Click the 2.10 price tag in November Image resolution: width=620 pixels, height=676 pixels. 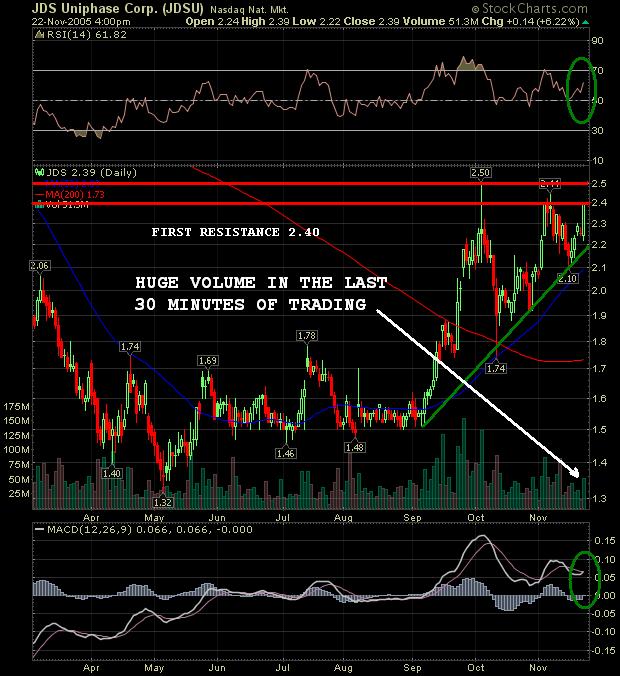coord(567,279)
